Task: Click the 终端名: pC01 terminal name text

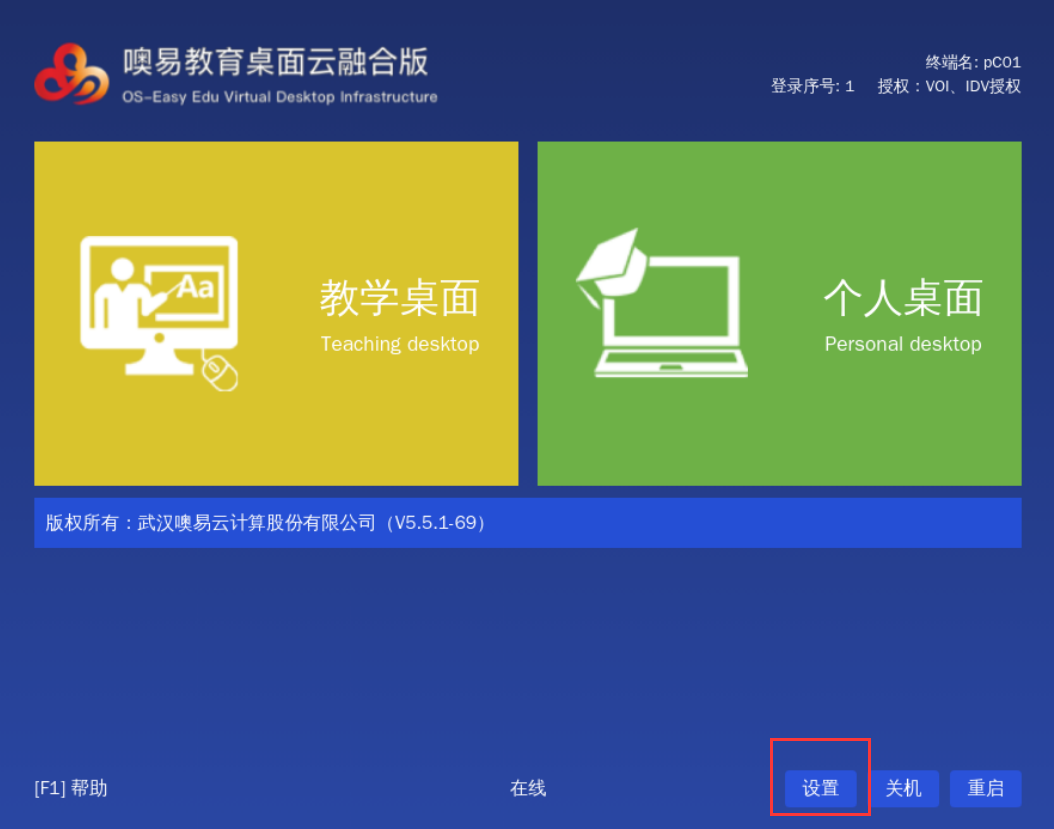Action: [x=973, y=63]
